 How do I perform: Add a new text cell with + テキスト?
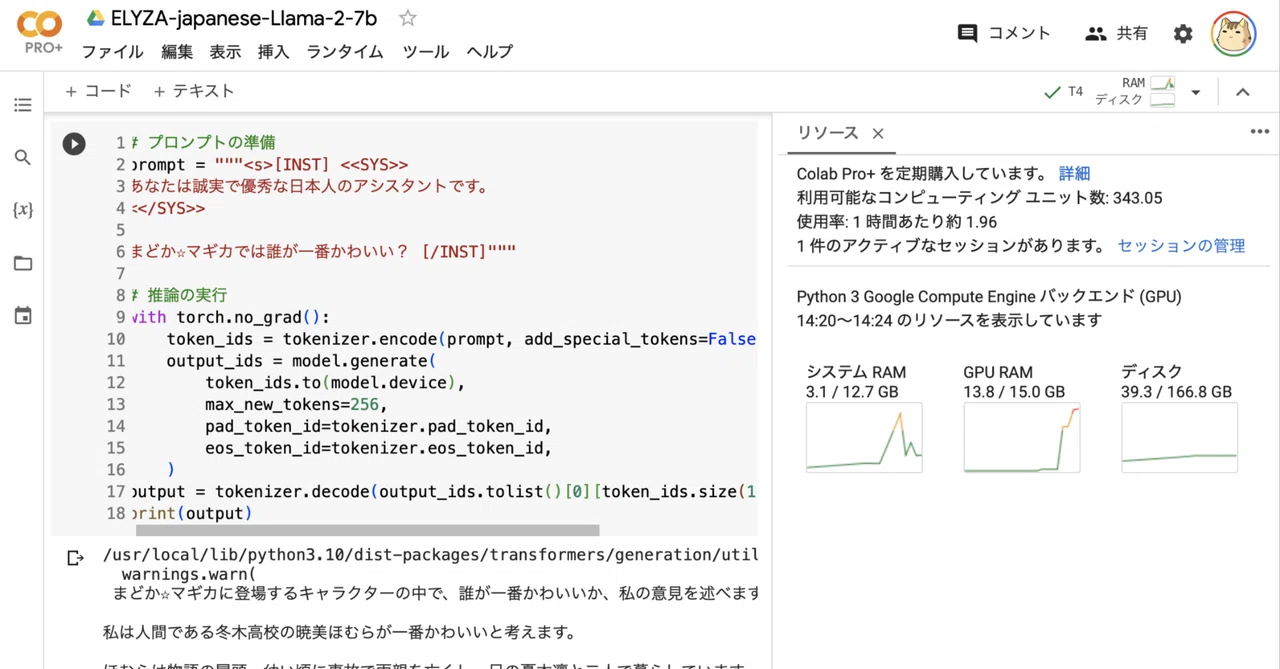point(193,91)
